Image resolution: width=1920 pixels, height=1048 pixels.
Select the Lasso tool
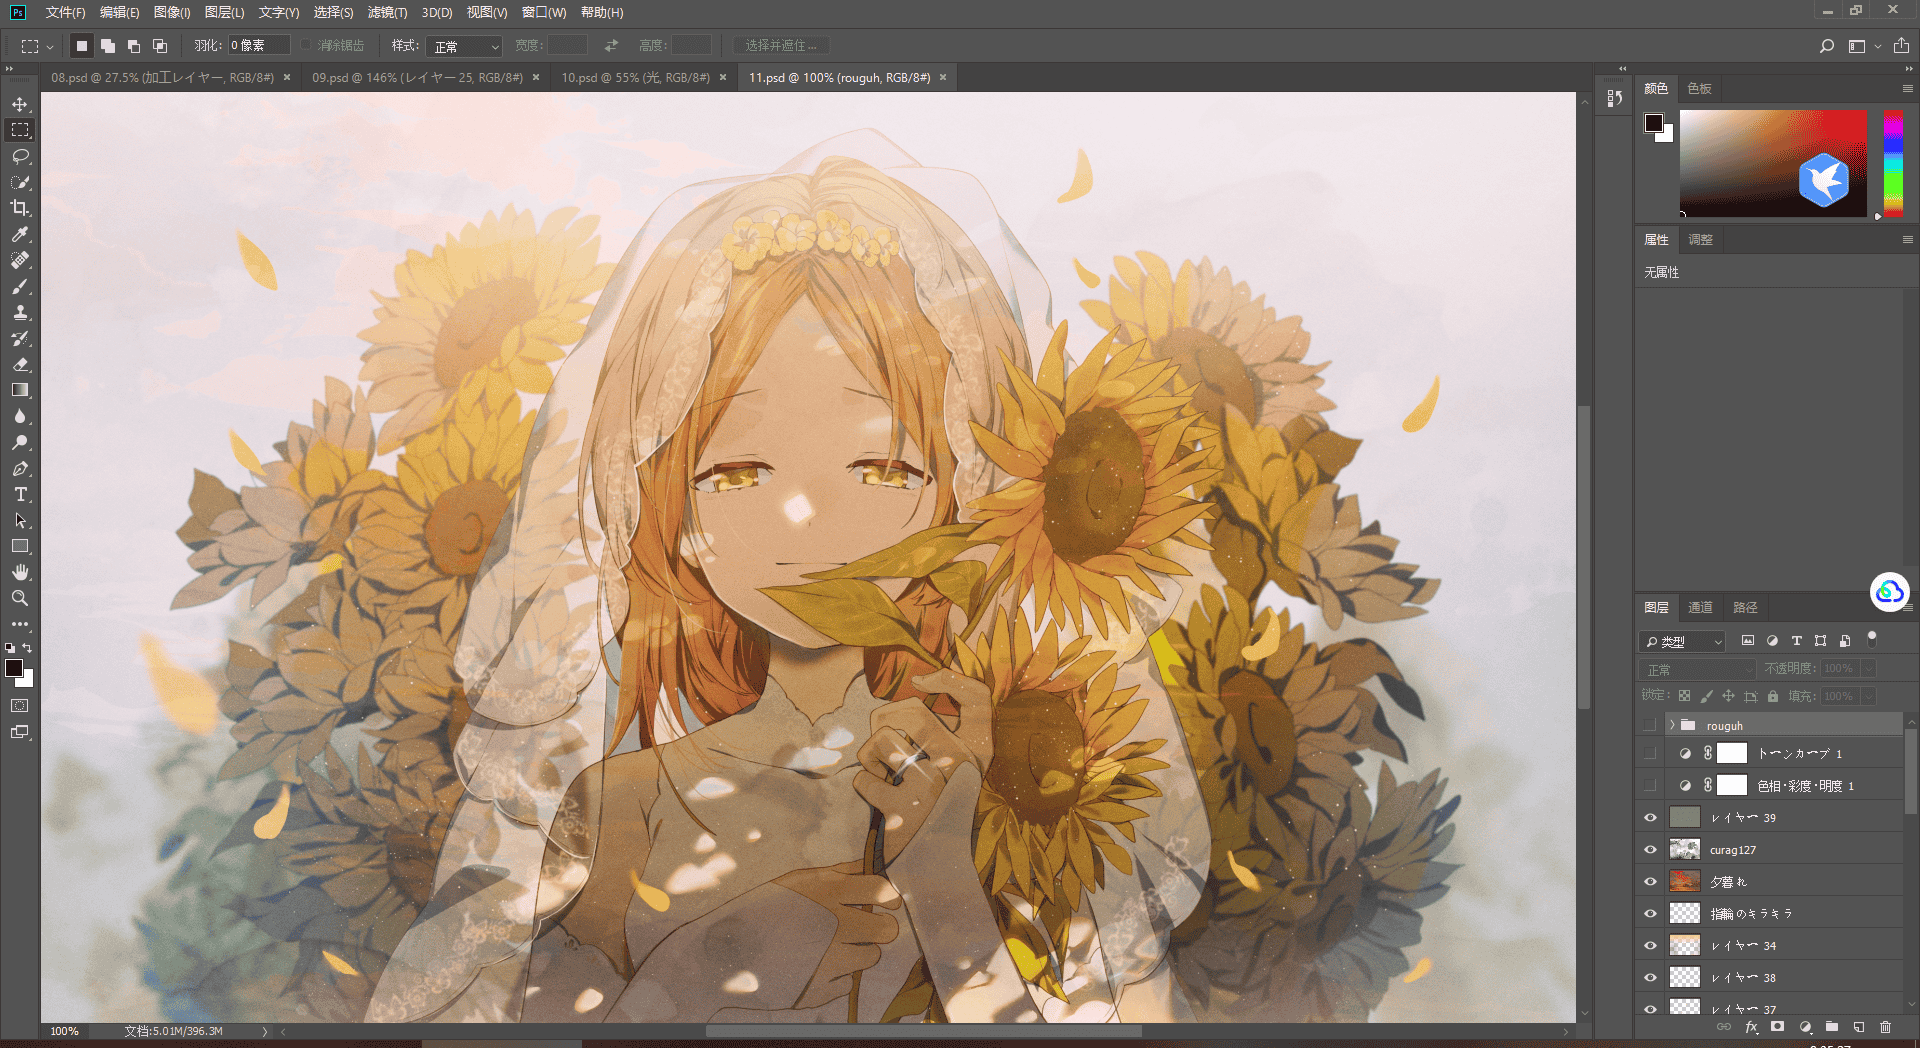(x=20, y=156)
